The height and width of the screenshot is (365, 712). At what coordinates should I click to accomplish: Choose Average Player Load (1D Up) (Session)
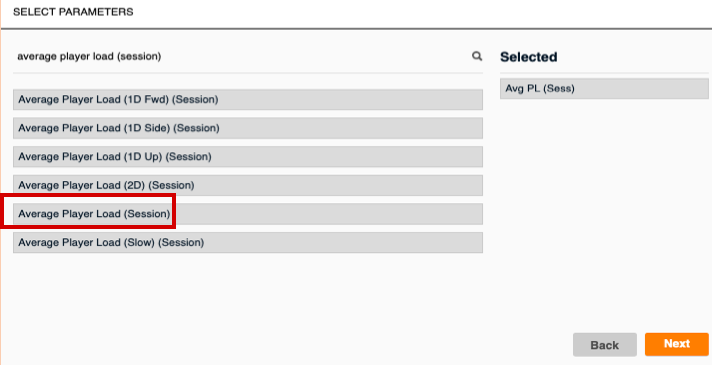247,157
